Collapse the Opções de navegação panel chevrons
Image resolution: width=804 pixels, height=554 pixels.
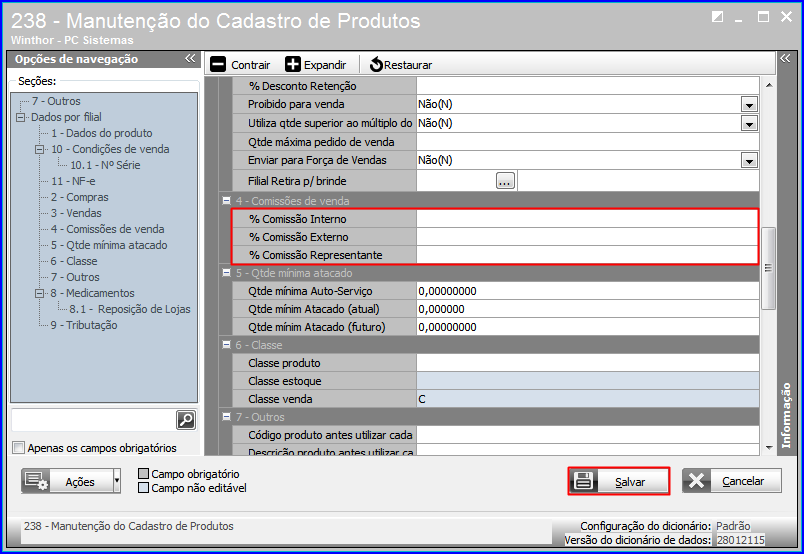(x=190, y=58)
